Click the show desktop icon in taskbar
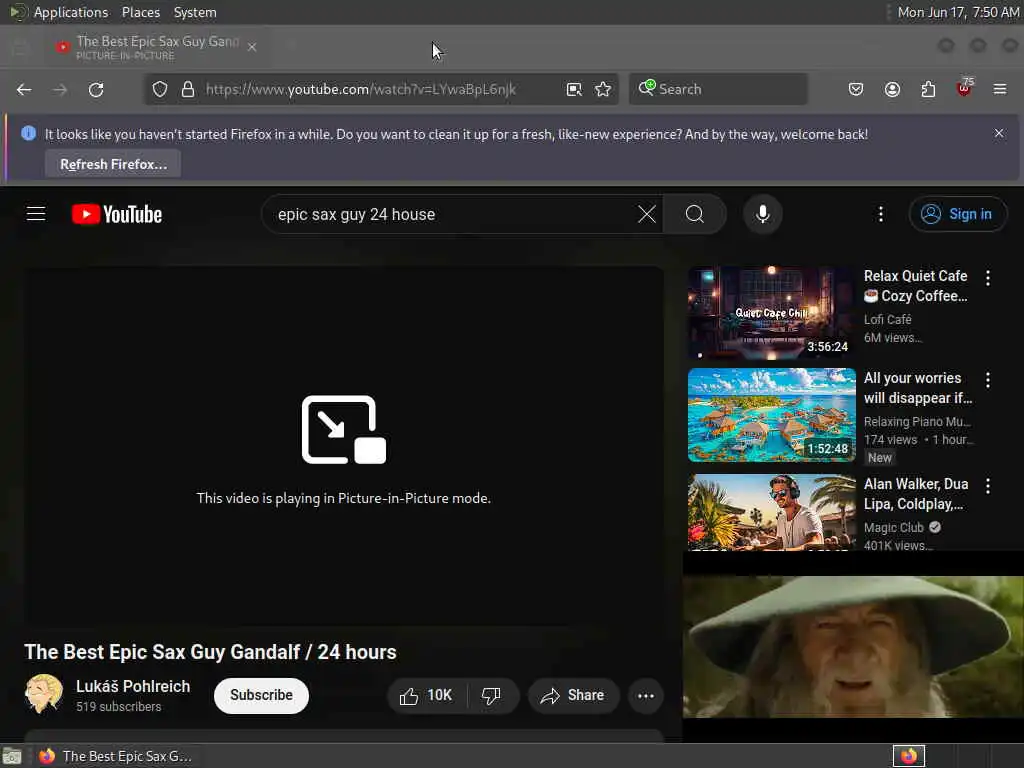 (x=12, y=756)
